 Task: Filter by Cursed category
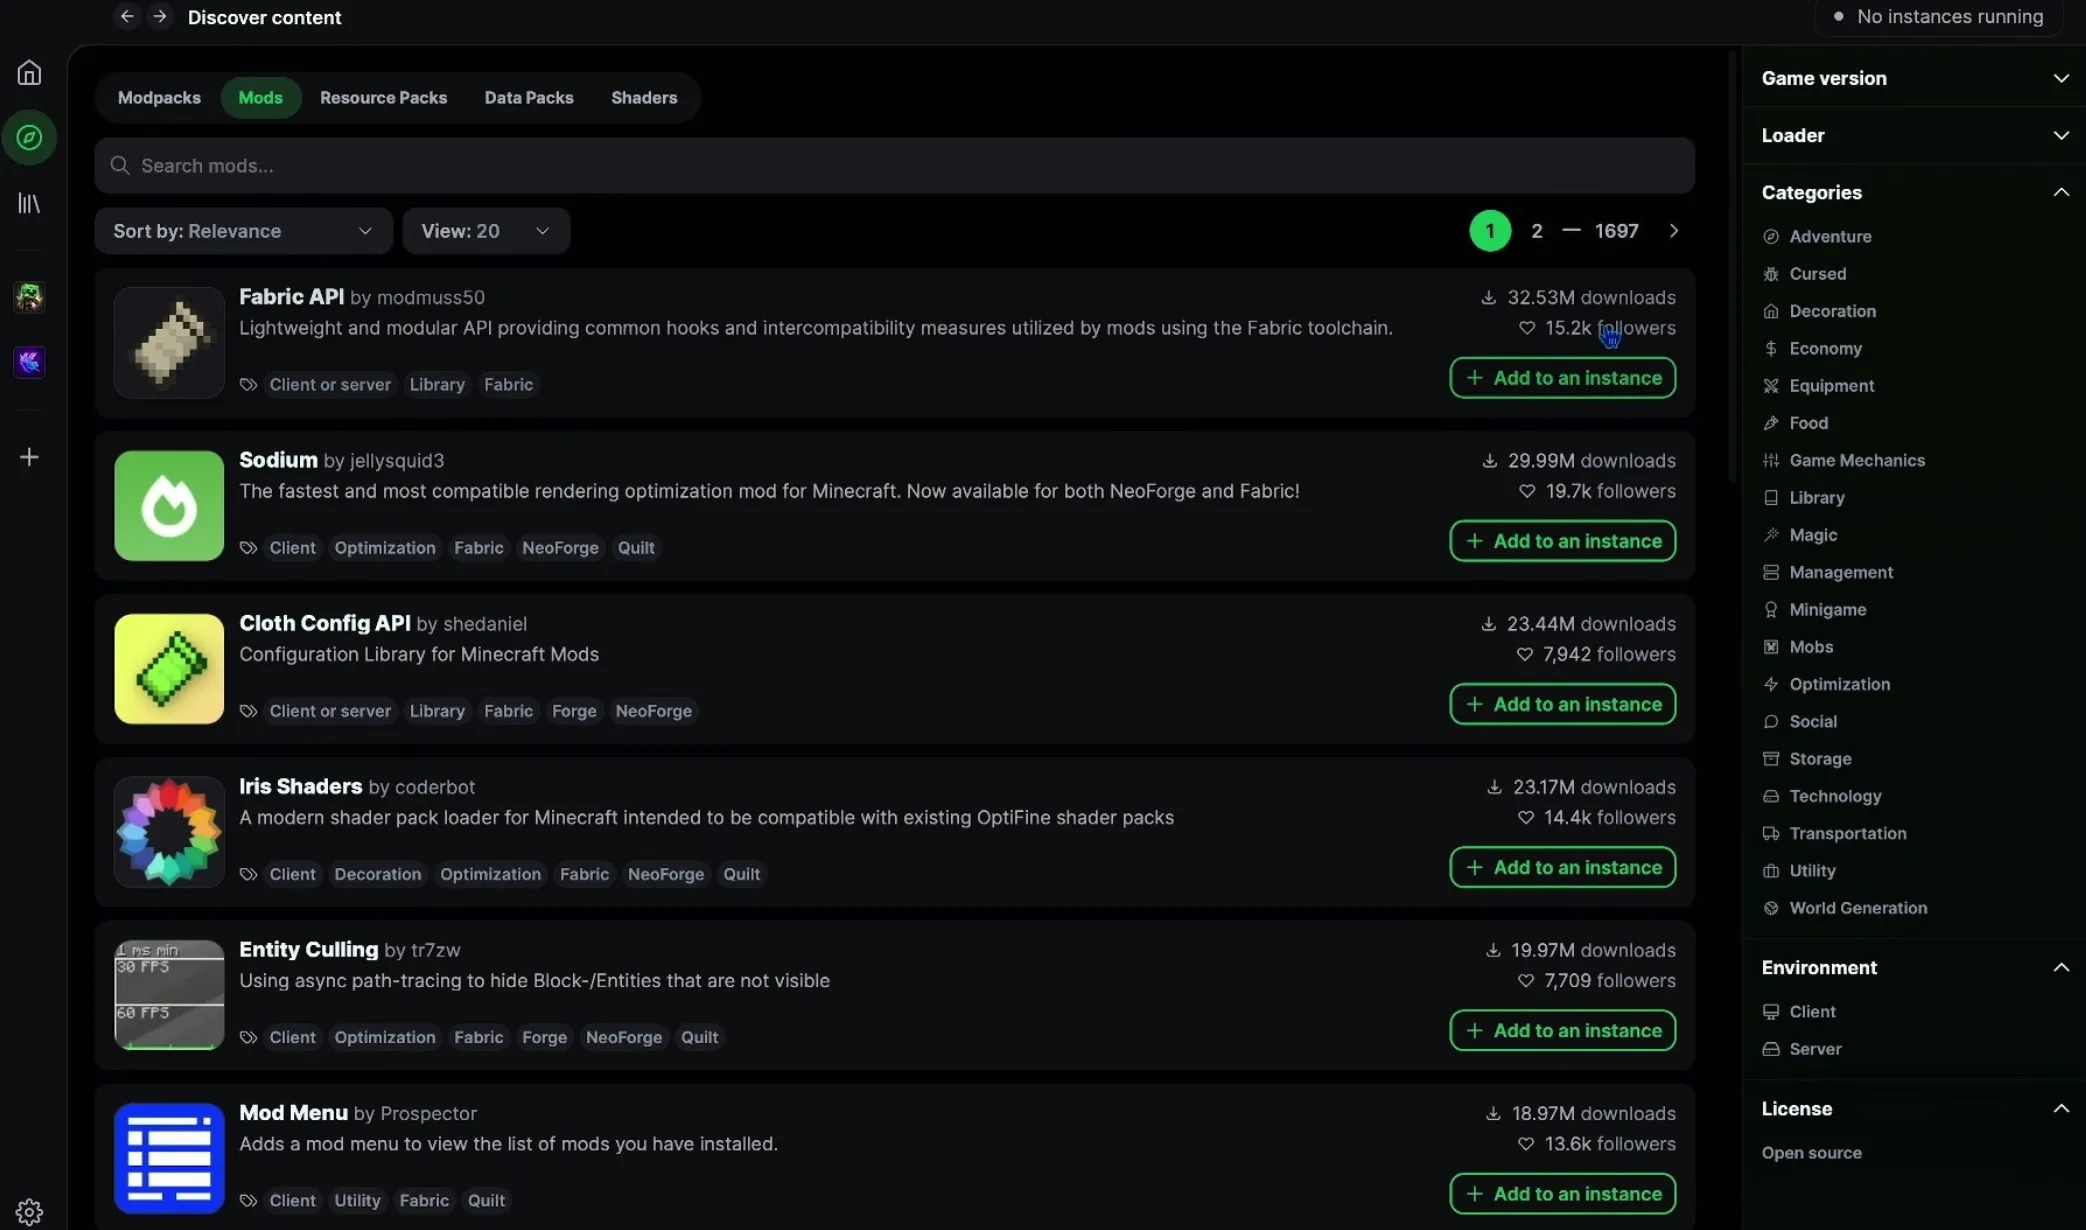click(1805, 274)
